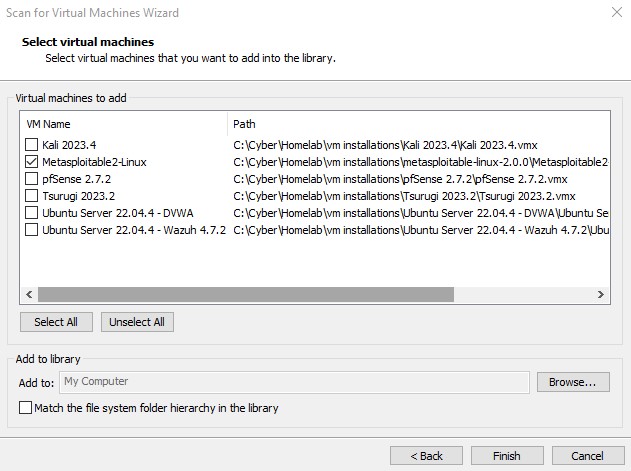
Task: Click the Select All button
Action: point(56,322)
